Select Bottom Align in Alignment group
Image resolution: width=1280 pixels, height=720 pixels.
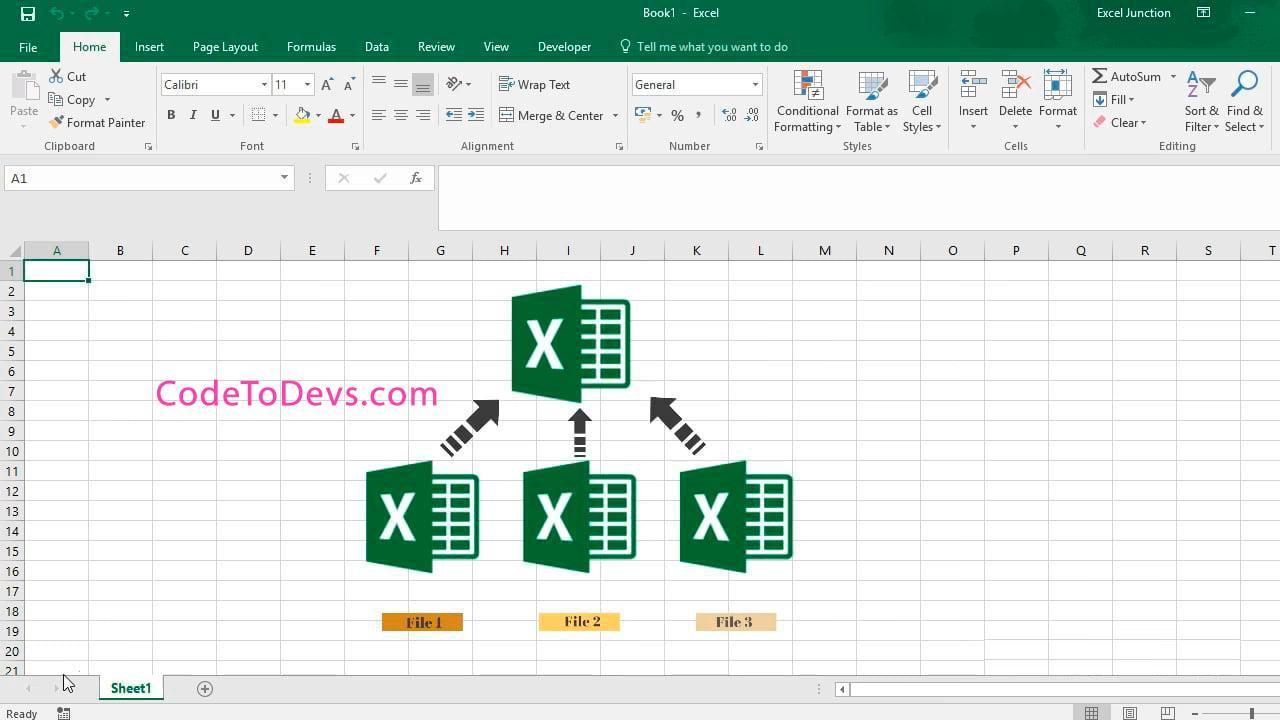[x=423, y=84]
